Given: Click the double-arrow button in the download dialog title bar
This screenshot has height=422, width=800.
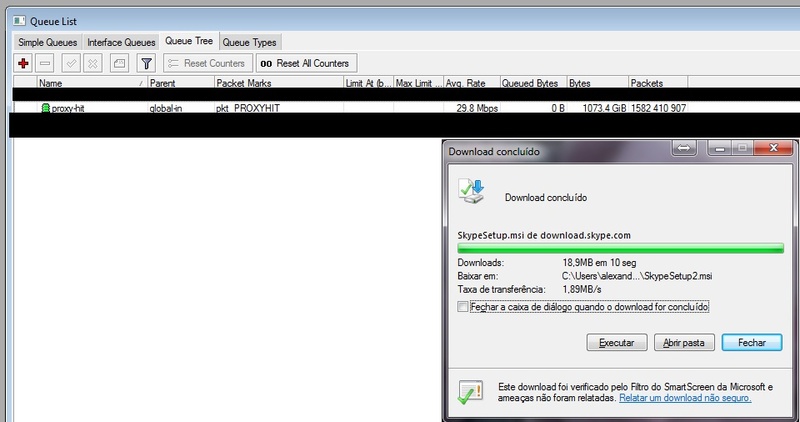Looking at the screenshot, I should [x=684, y=148].
